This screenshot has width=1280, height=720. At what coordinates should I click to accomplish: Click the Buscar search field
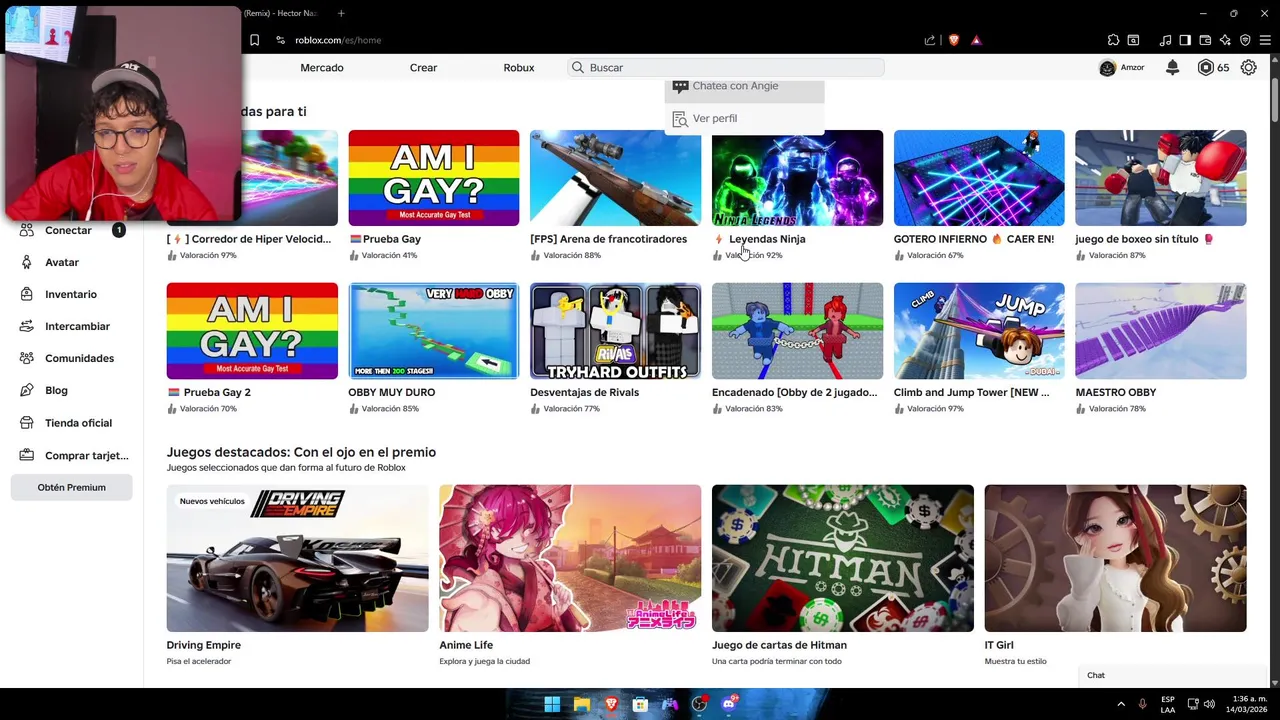[x=726, y=67]
